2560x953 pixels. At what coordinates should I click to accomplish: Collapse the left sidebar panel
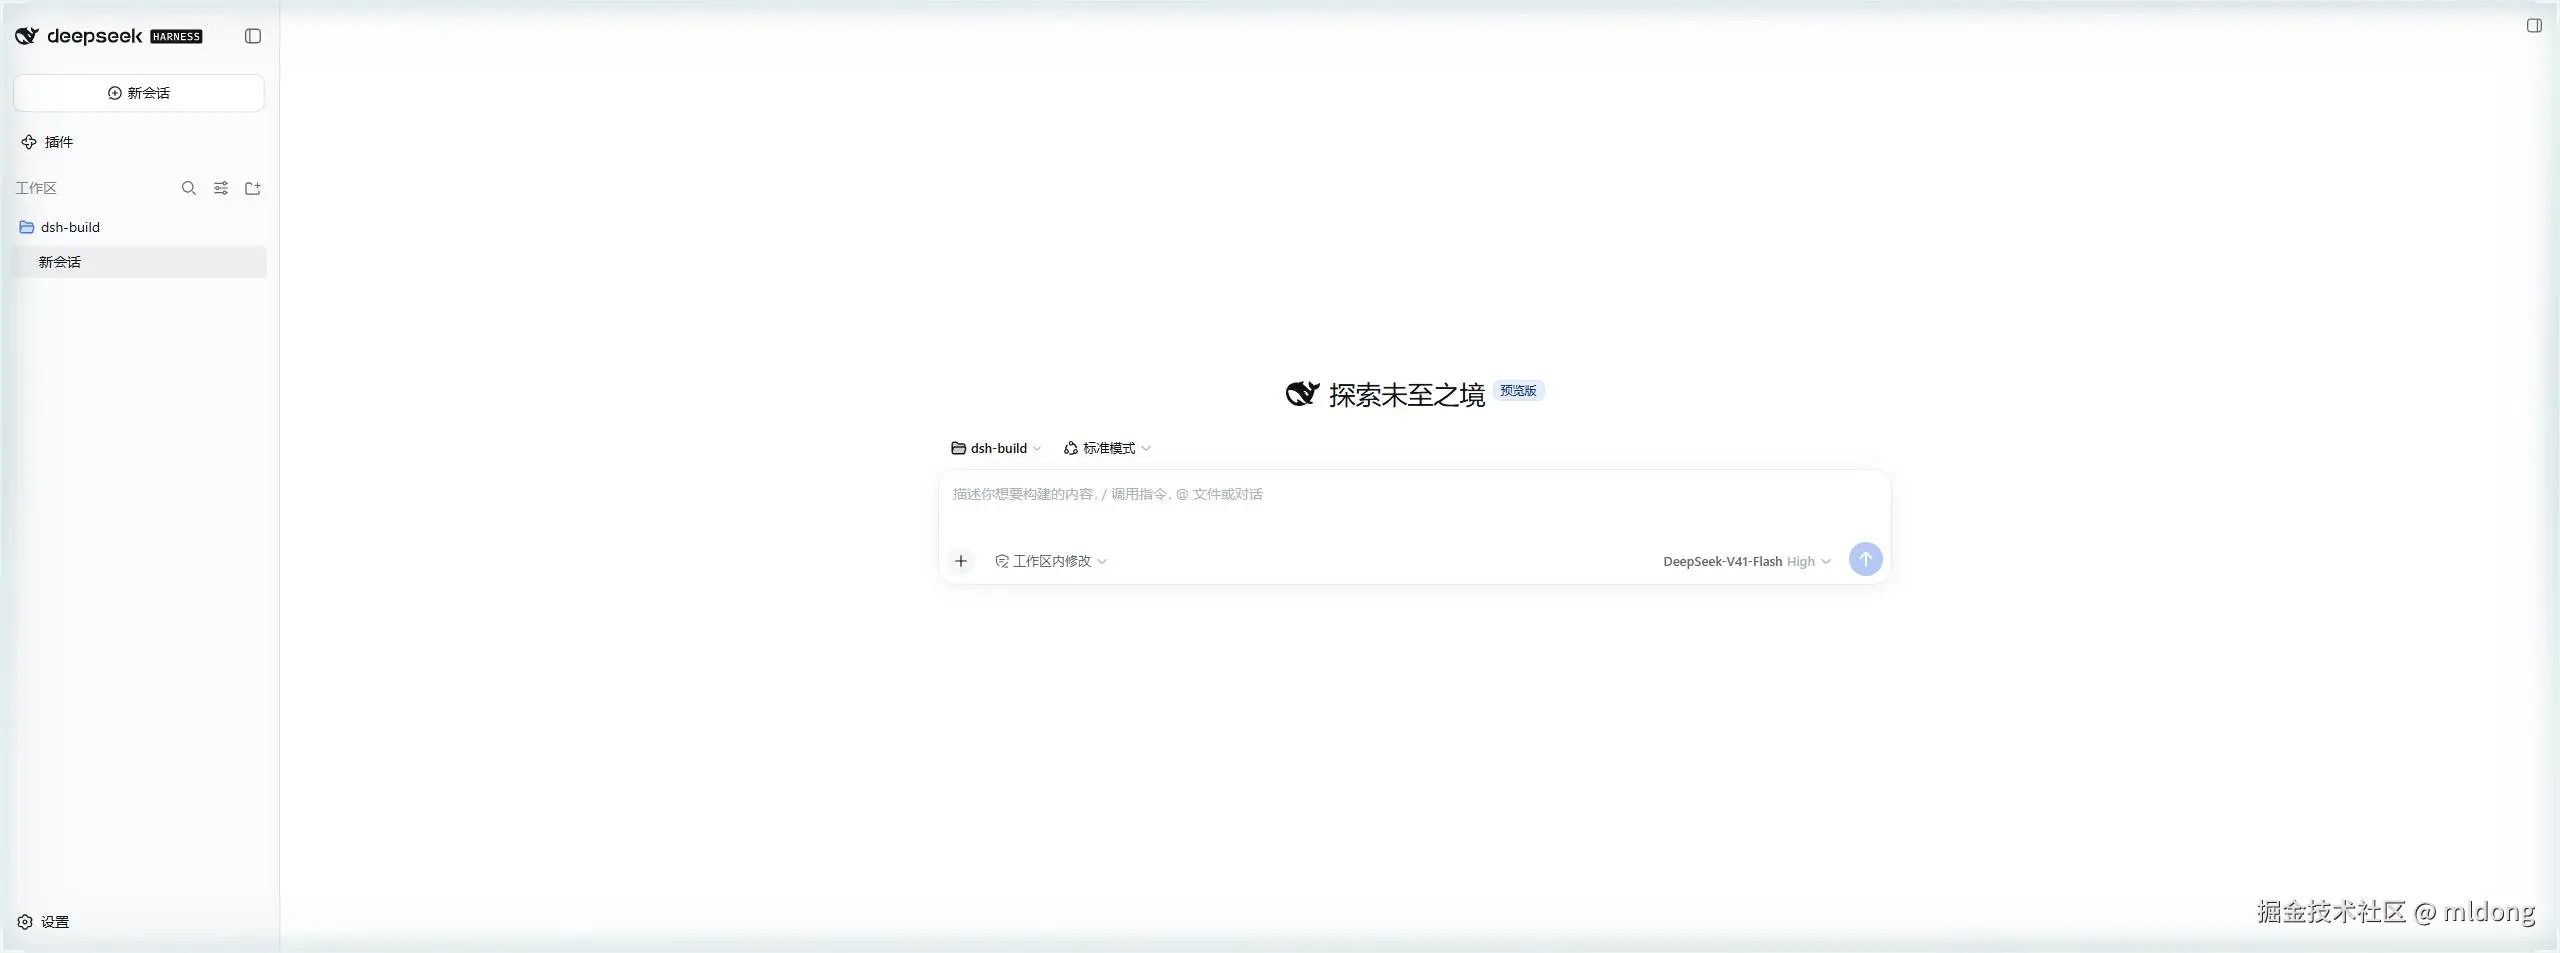point(253,36)
